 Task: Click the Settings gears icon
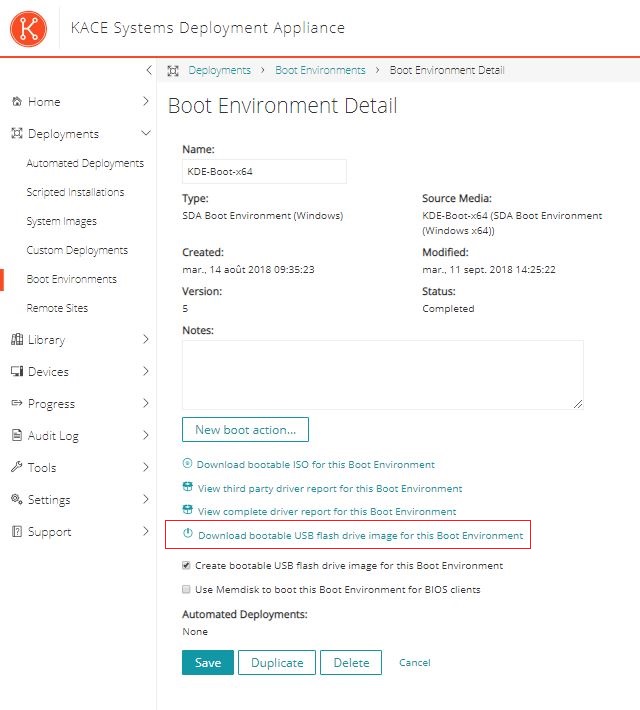point(17,499)
